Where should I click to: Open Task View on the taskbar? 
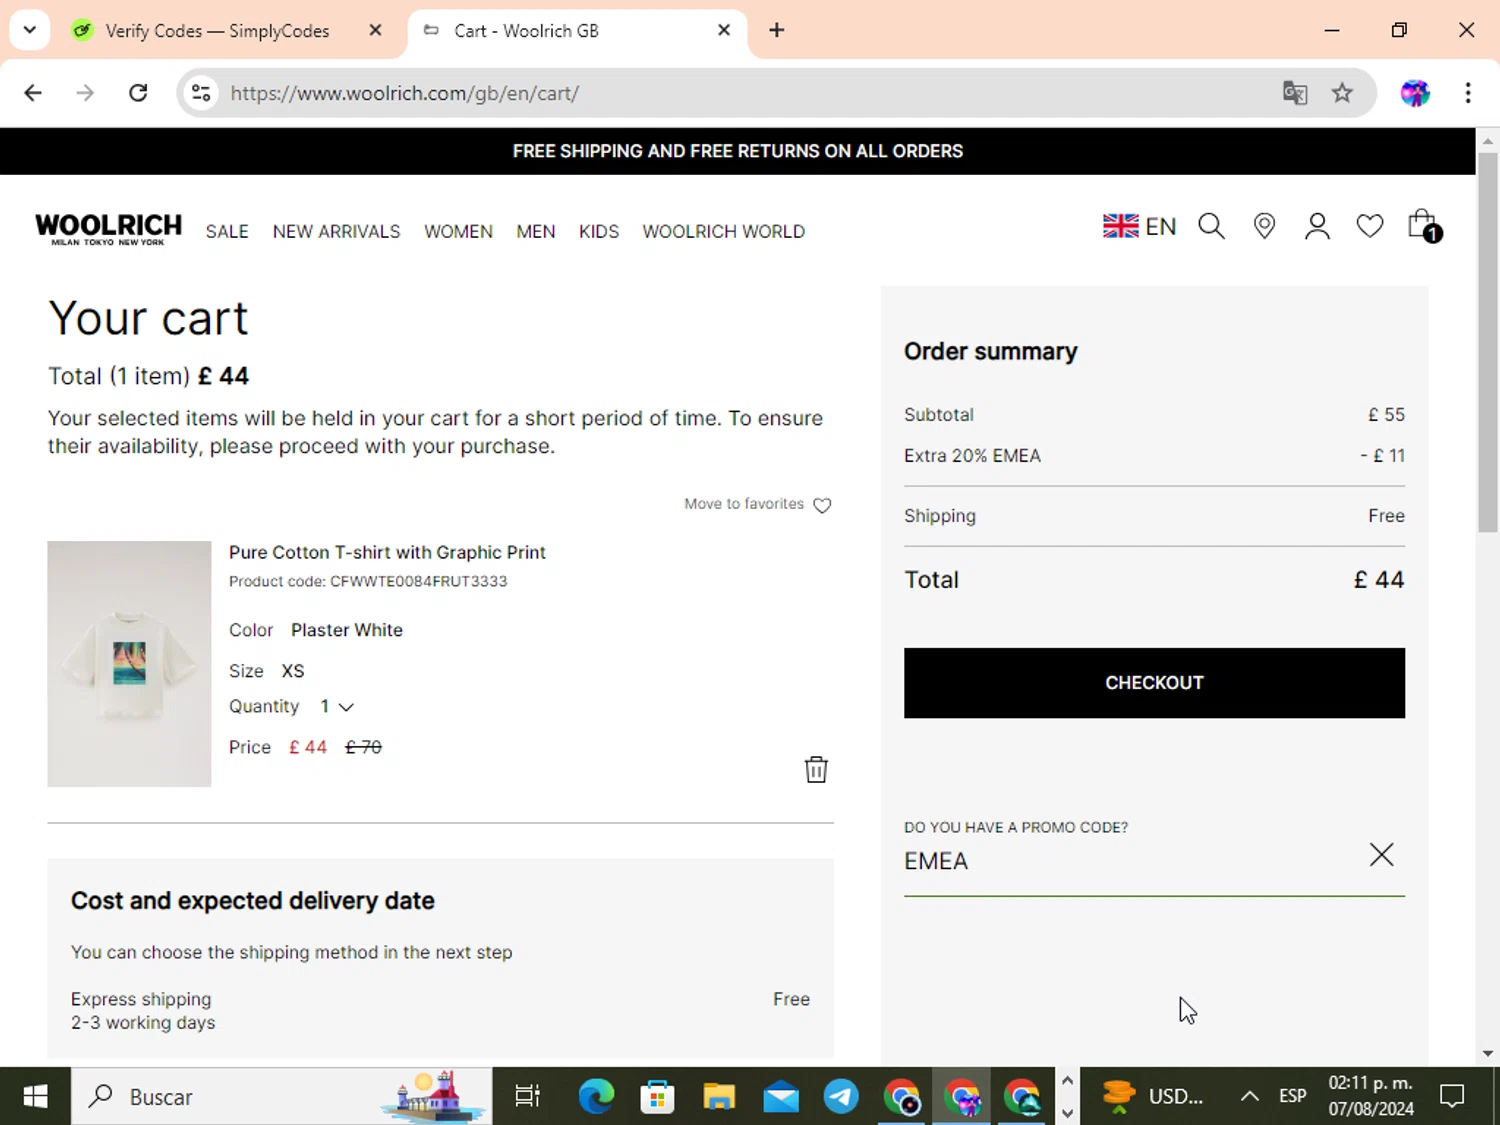[x=527, y=1097]
